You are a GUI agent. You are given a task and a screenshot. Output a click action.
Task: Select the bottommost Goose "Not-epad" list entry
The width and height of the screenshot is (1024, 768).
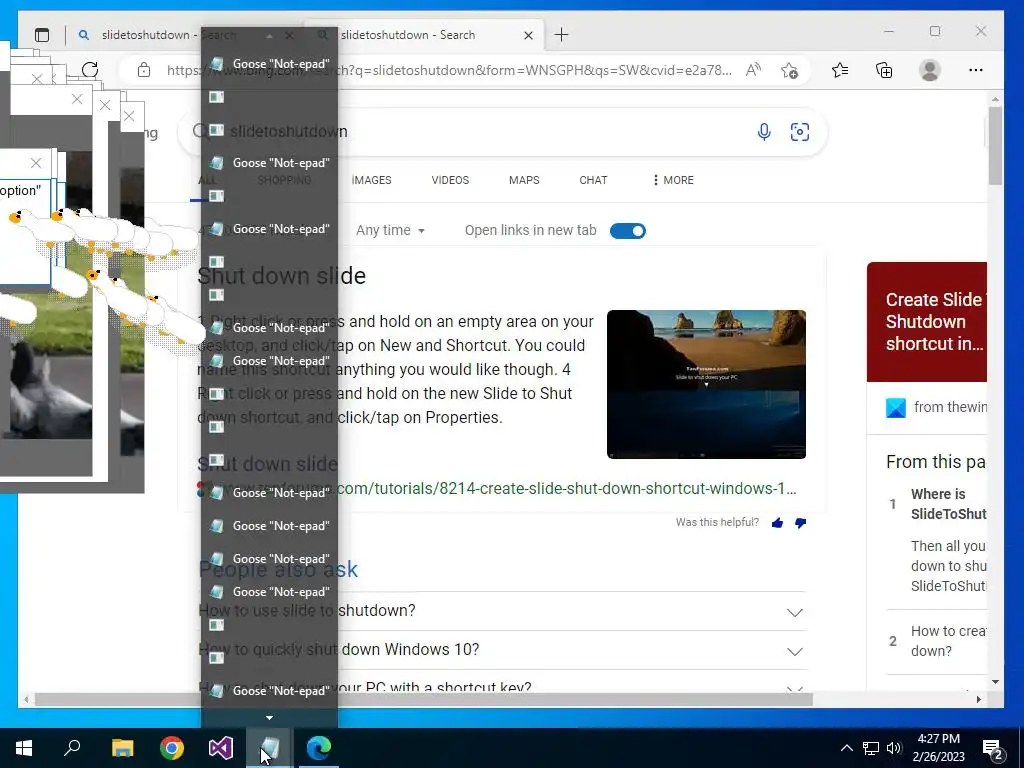[x=269, y=691]
